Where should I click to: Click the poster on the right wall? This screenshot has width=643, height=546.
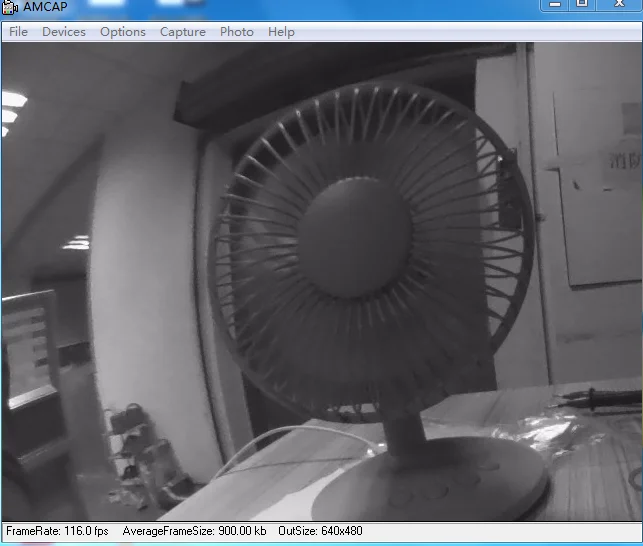click(600, 190)
